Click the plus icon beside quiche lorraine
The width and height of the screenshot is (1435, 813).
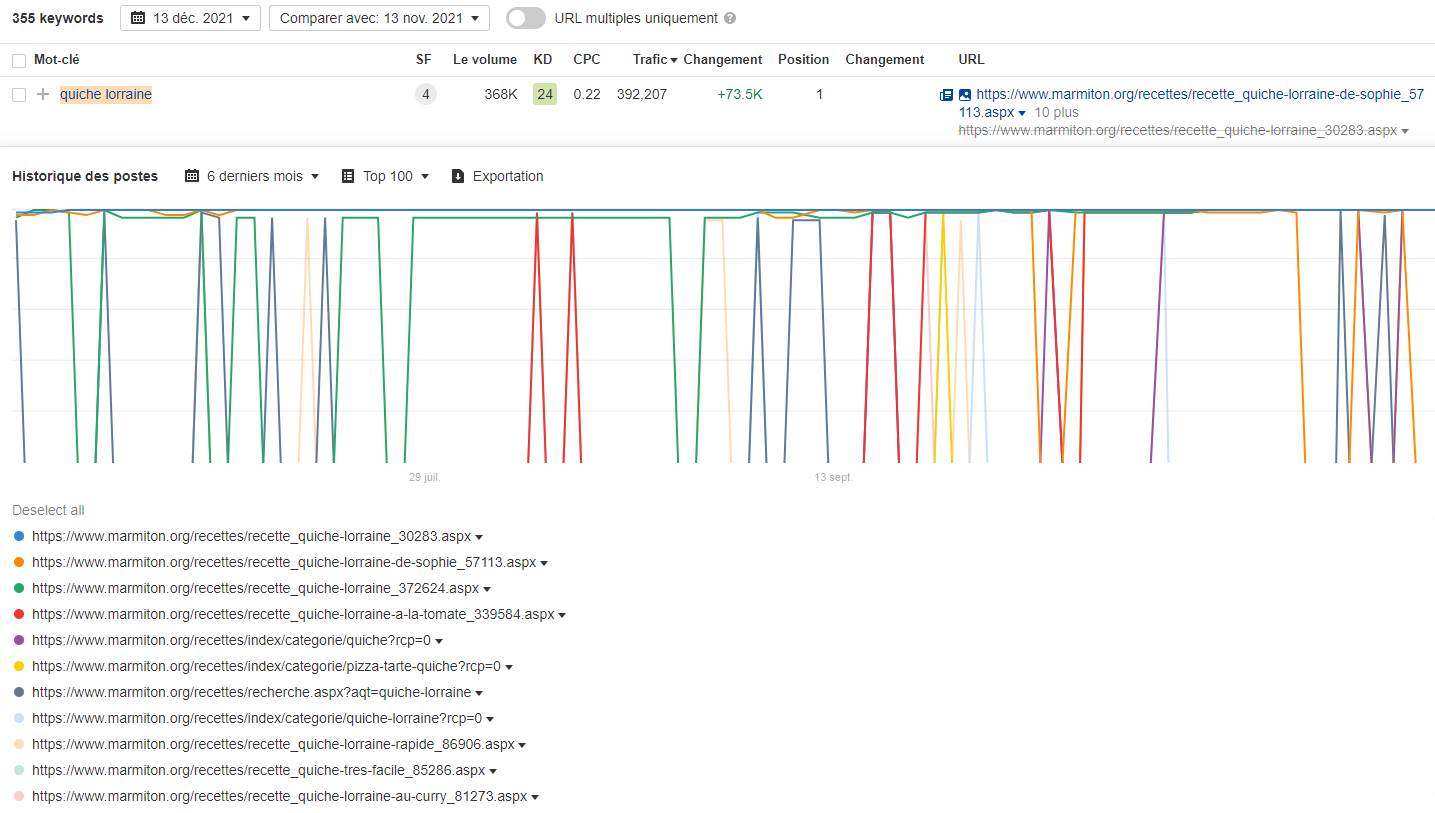point(43,95)
